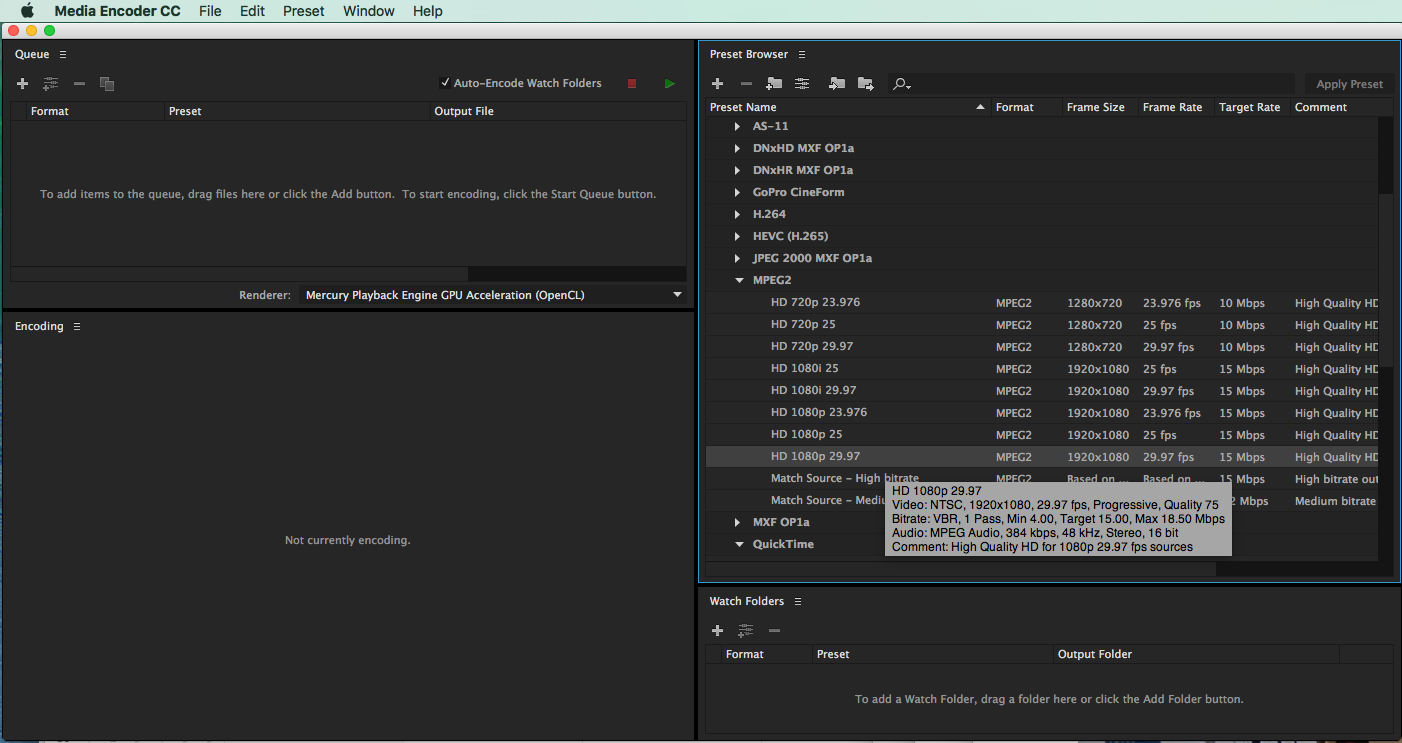
Task: Click the Preset Browser vertical scrollbar
Action: (x=1385, y=280)
